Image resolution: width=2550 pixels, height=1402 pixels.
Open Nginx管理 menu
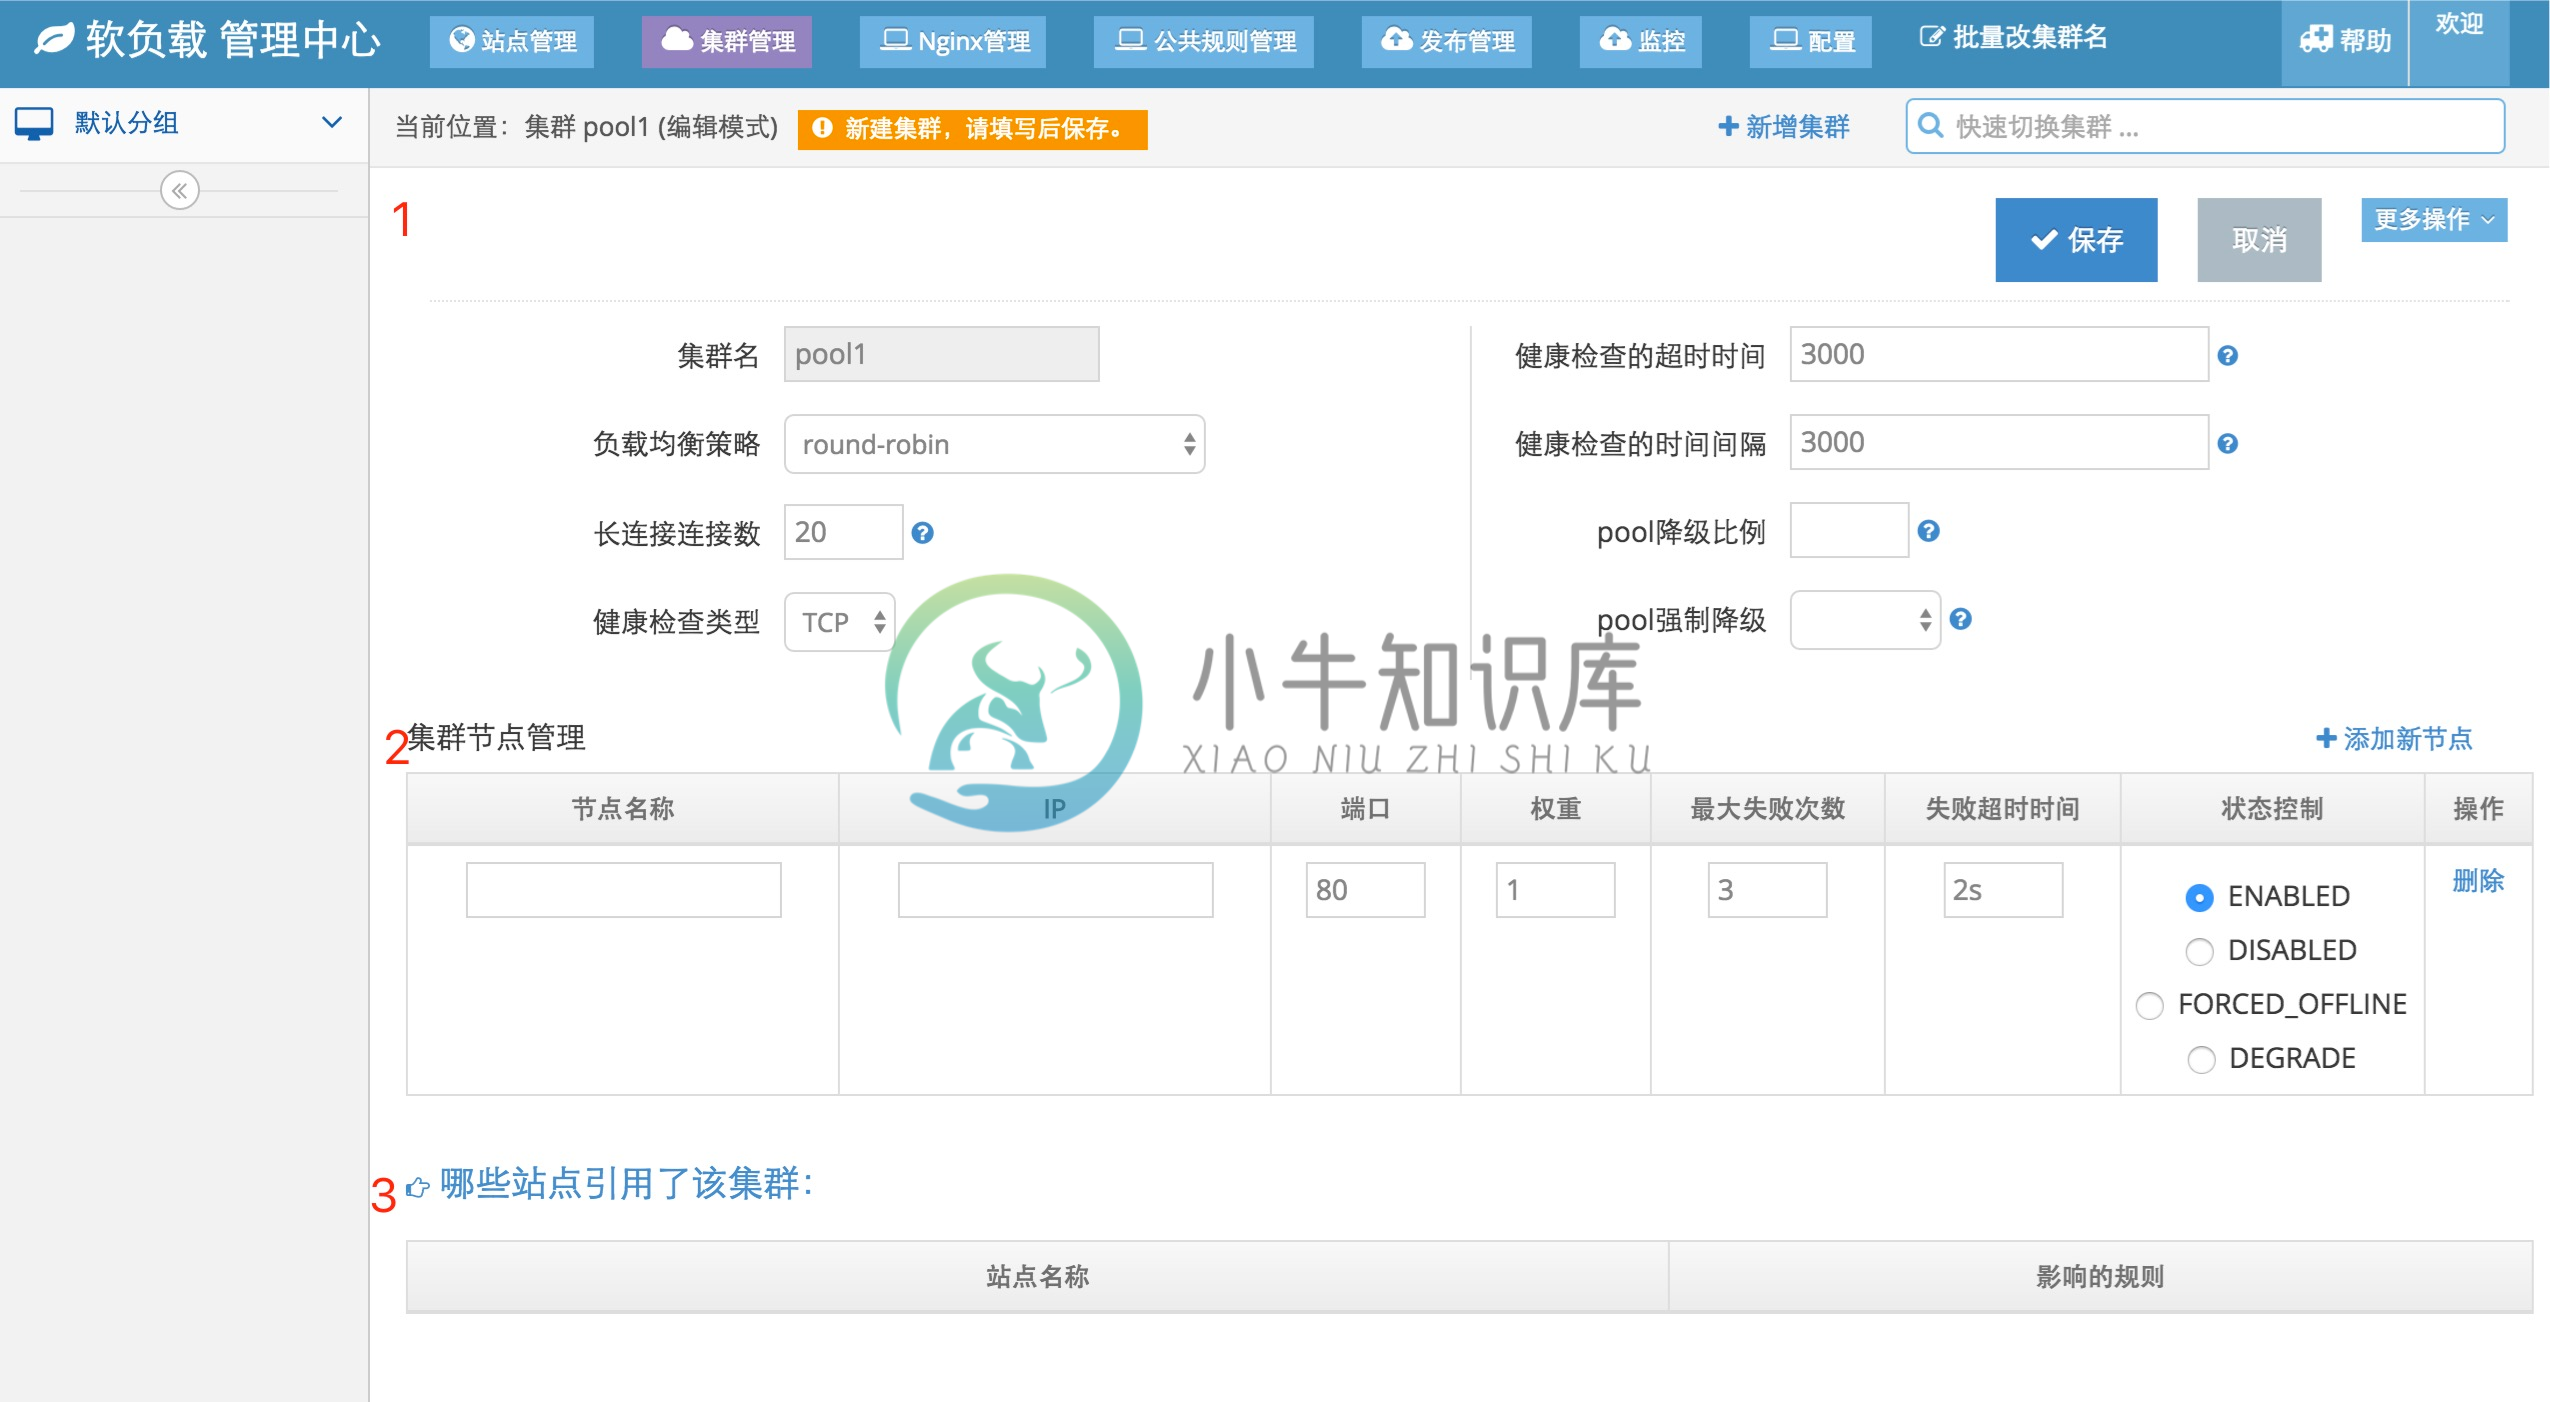coord(953,41)
